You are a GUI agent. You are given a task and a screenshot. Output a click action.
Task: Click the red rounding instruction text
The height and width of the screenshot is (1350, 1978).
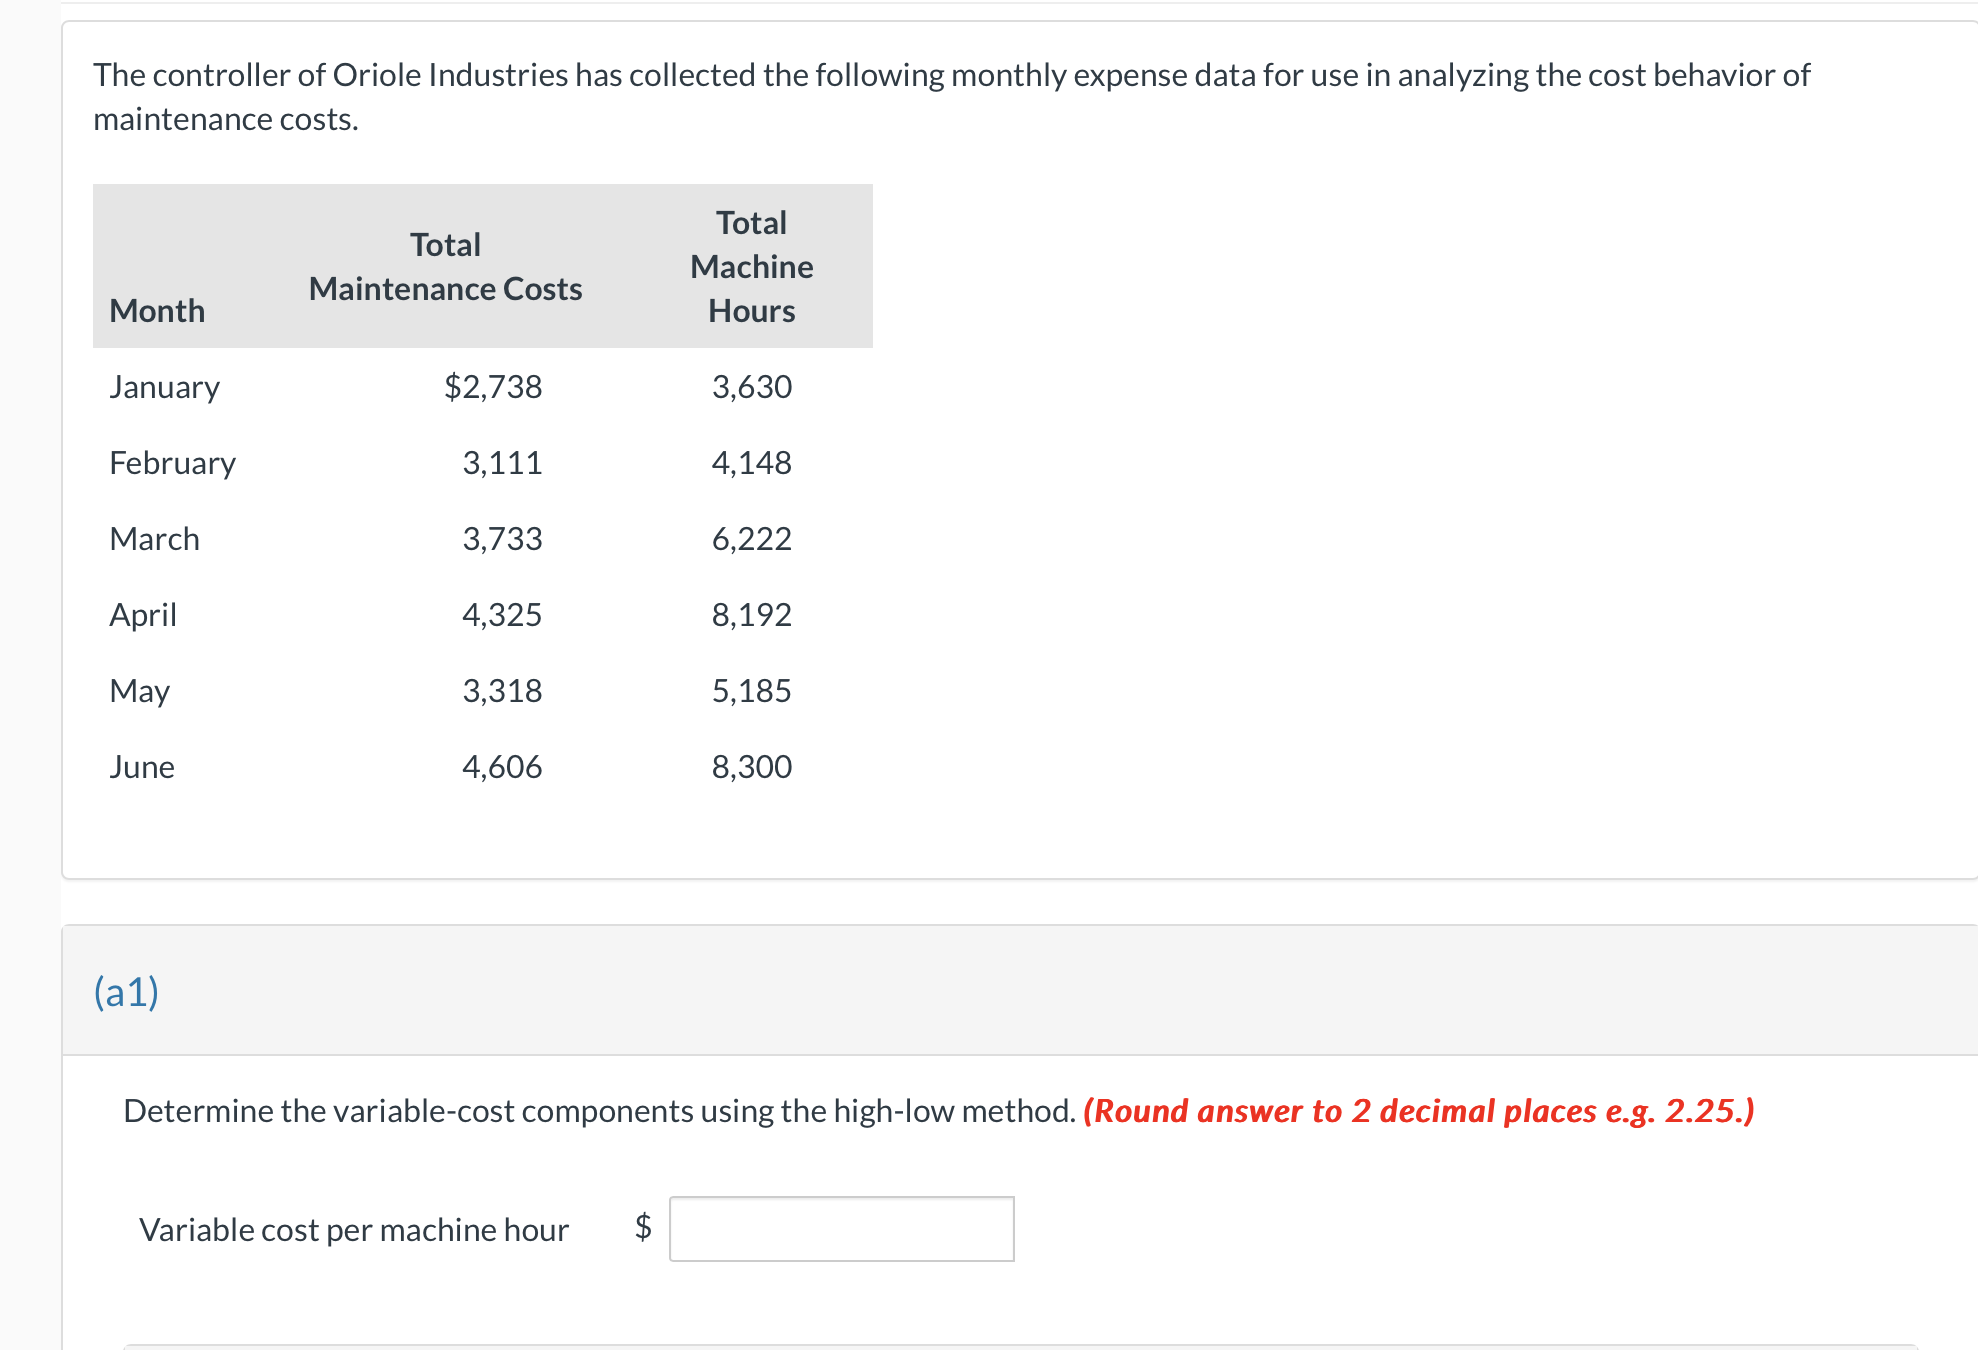coord(1418,1111)
